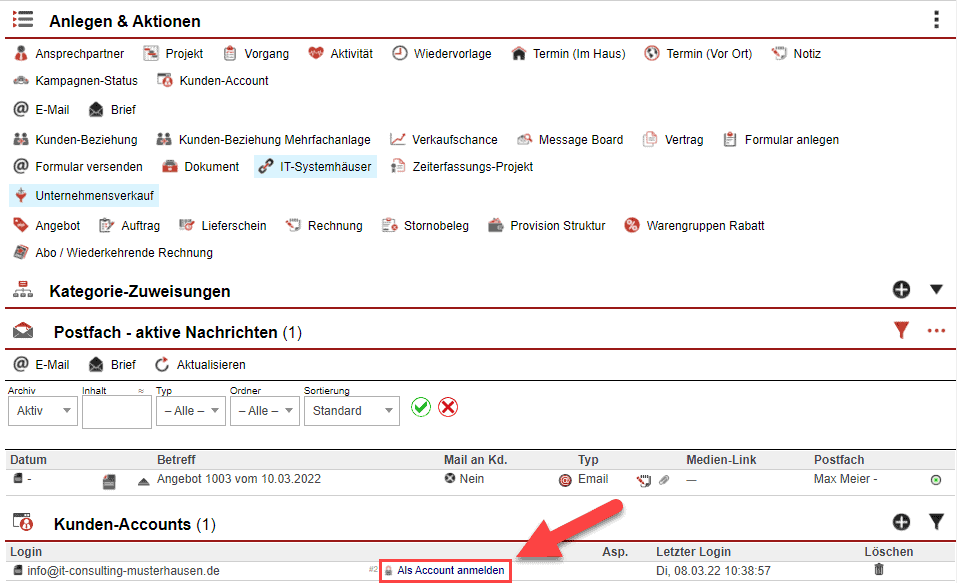This screenshot has width=957, height=583.
Task: Open the Sortierung dropdown
Action: click(350, 411)
